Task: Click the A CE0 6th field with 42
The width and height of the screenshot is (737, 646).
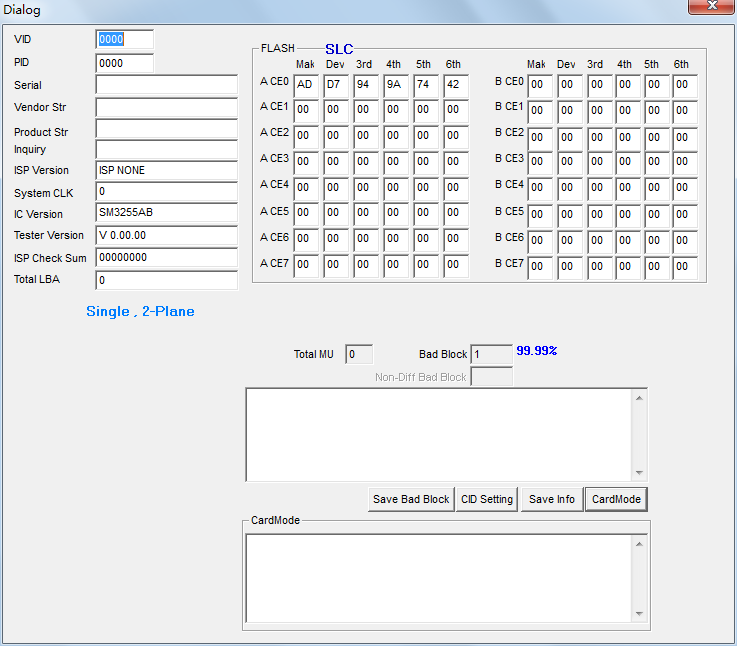Action: point(456,85)
